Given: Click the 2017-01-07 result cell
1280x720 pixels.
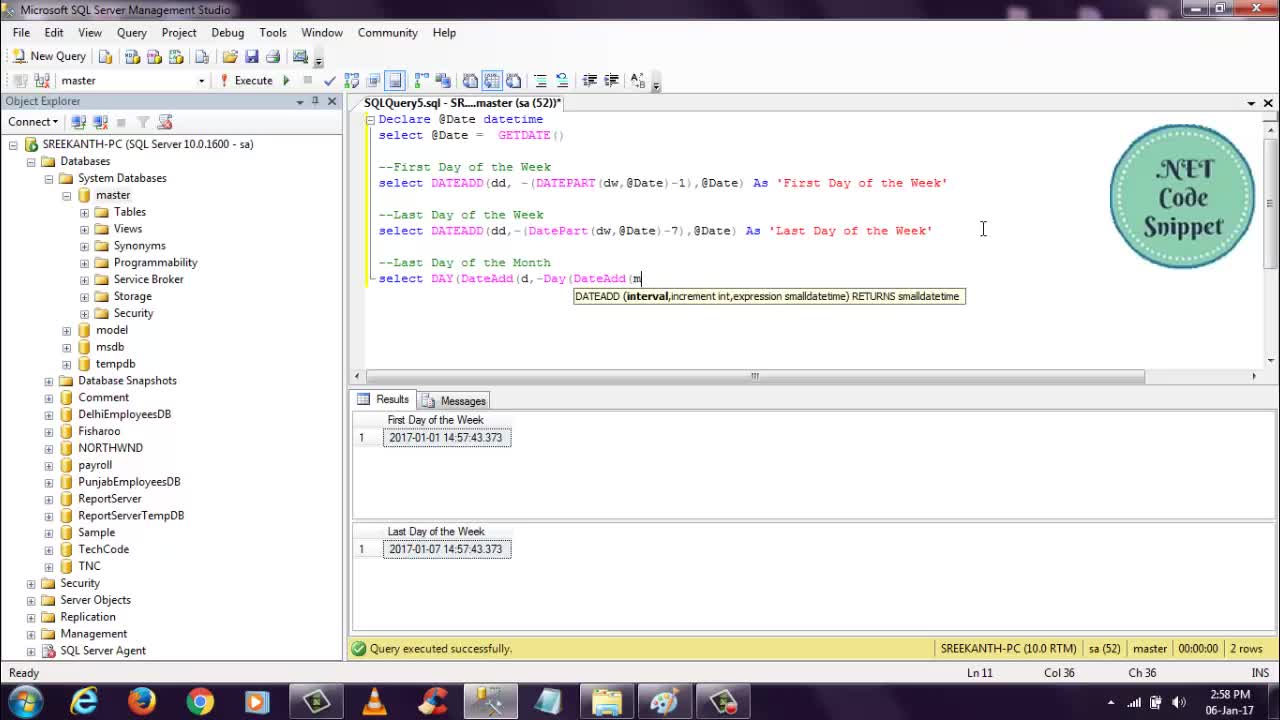Looking at the screenshot, I should coord(446,549).
